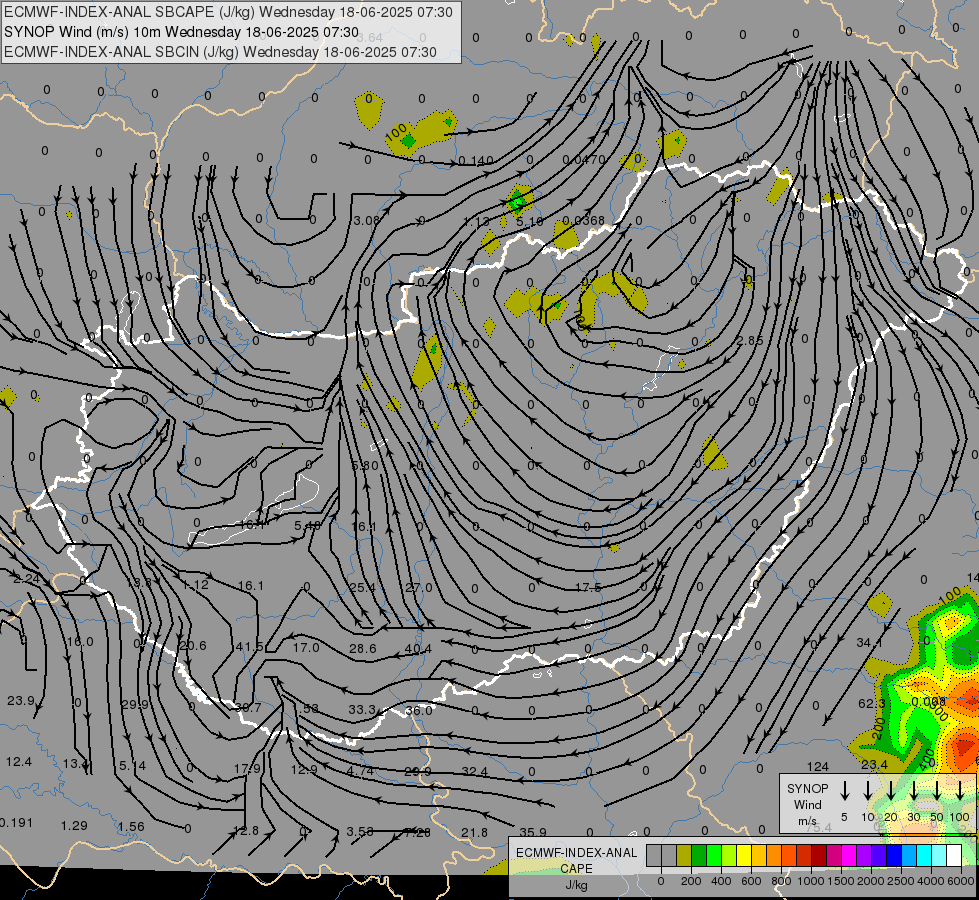Pick the 50 m/s wind arrow symbol

937,790
